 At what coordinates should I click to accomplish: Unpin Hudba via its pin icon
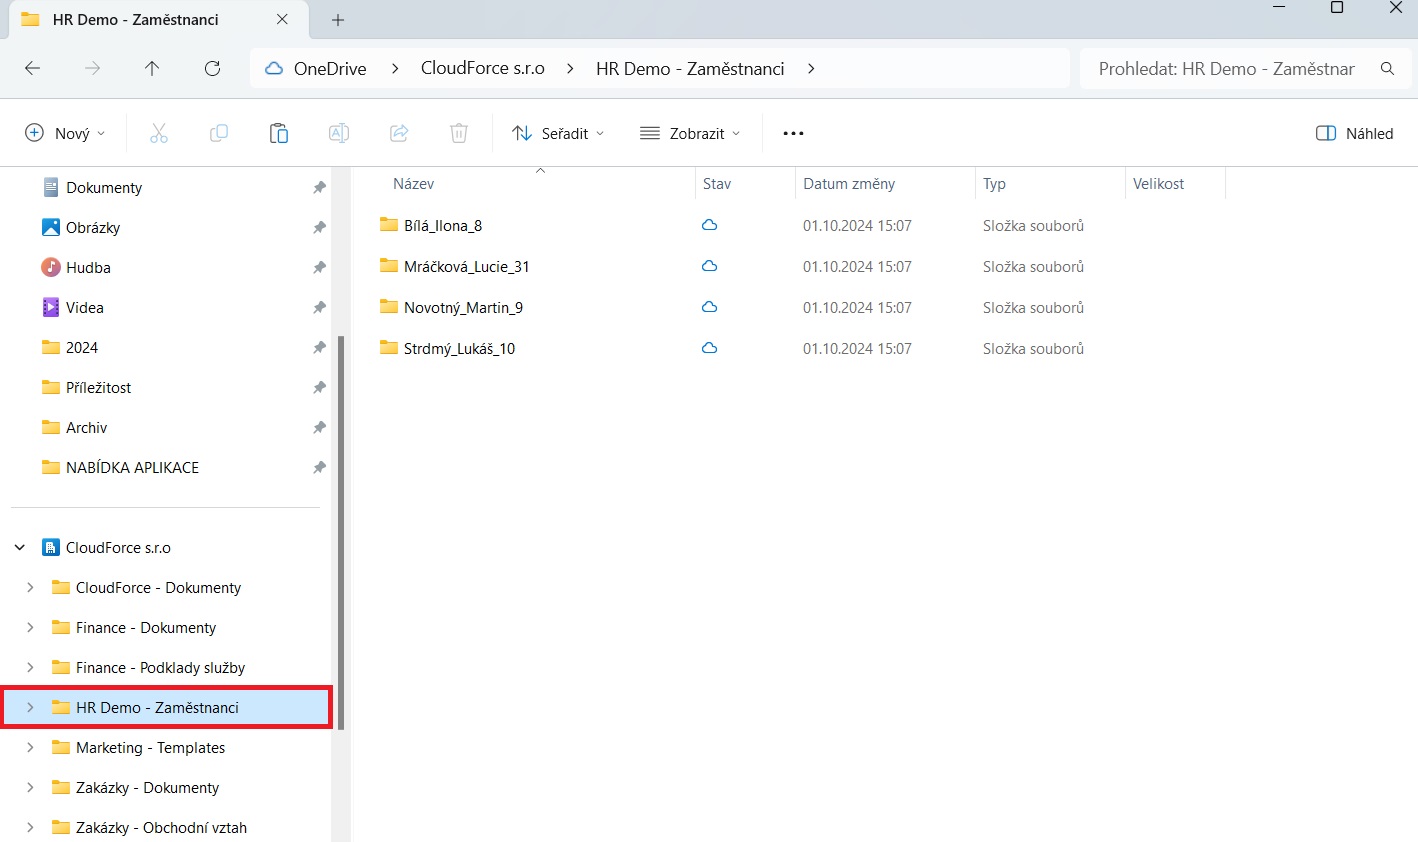319,267
